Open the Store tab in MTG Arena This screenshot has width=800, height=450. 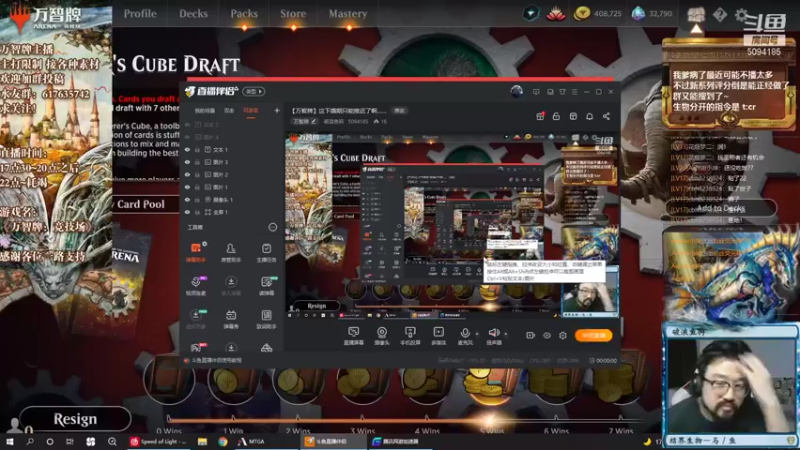coord(293,14)
